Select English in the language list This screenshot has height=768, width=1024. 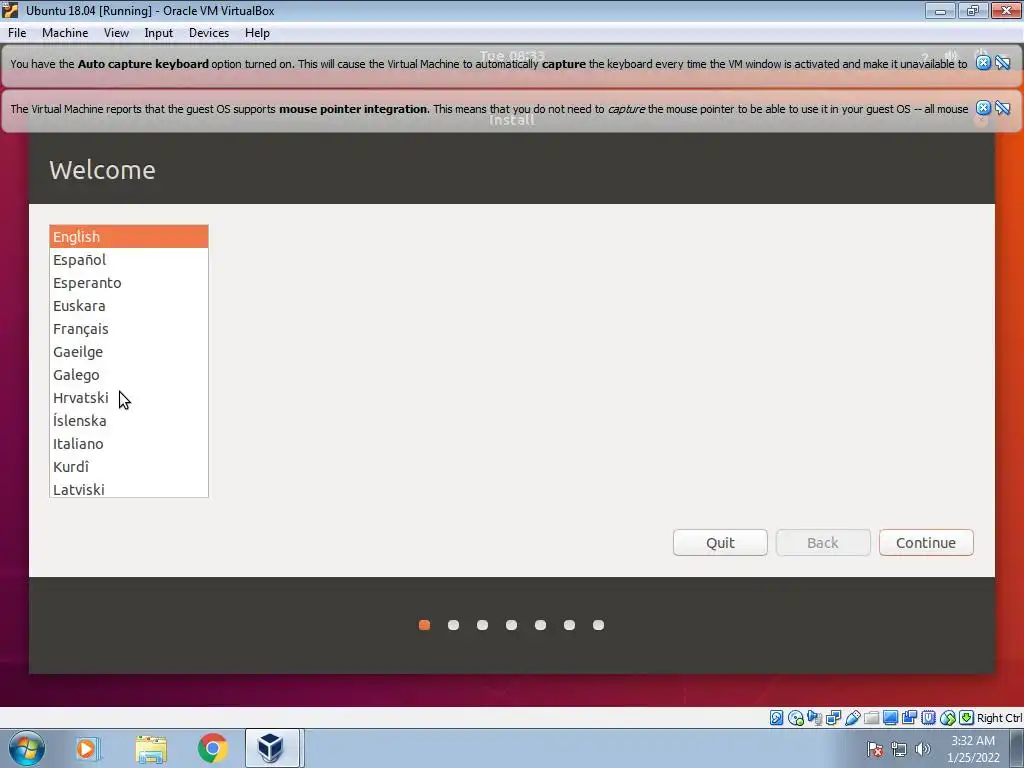coord(129,236)
